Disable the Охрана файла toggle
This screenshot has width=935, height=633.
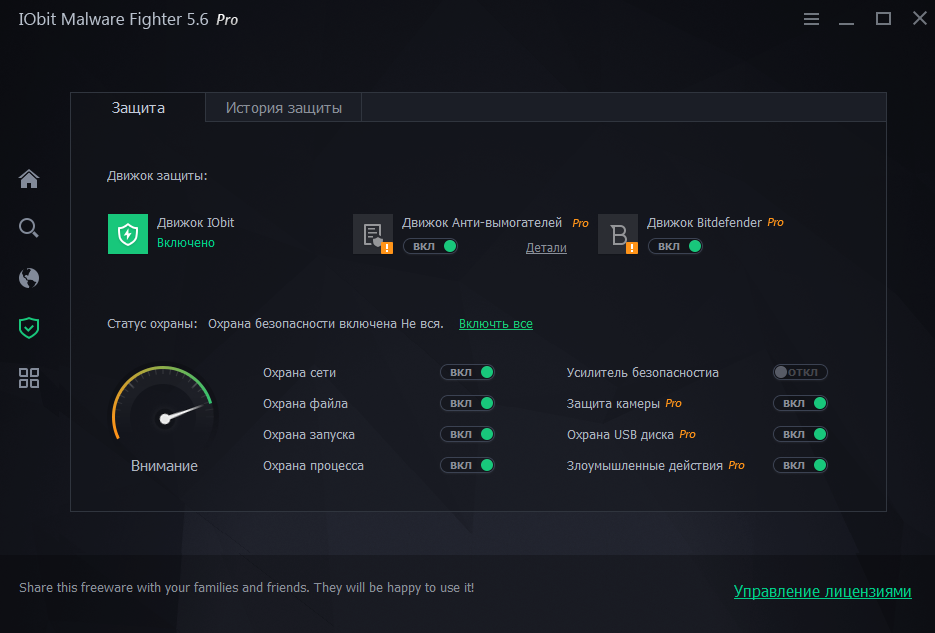click(467, 403)
